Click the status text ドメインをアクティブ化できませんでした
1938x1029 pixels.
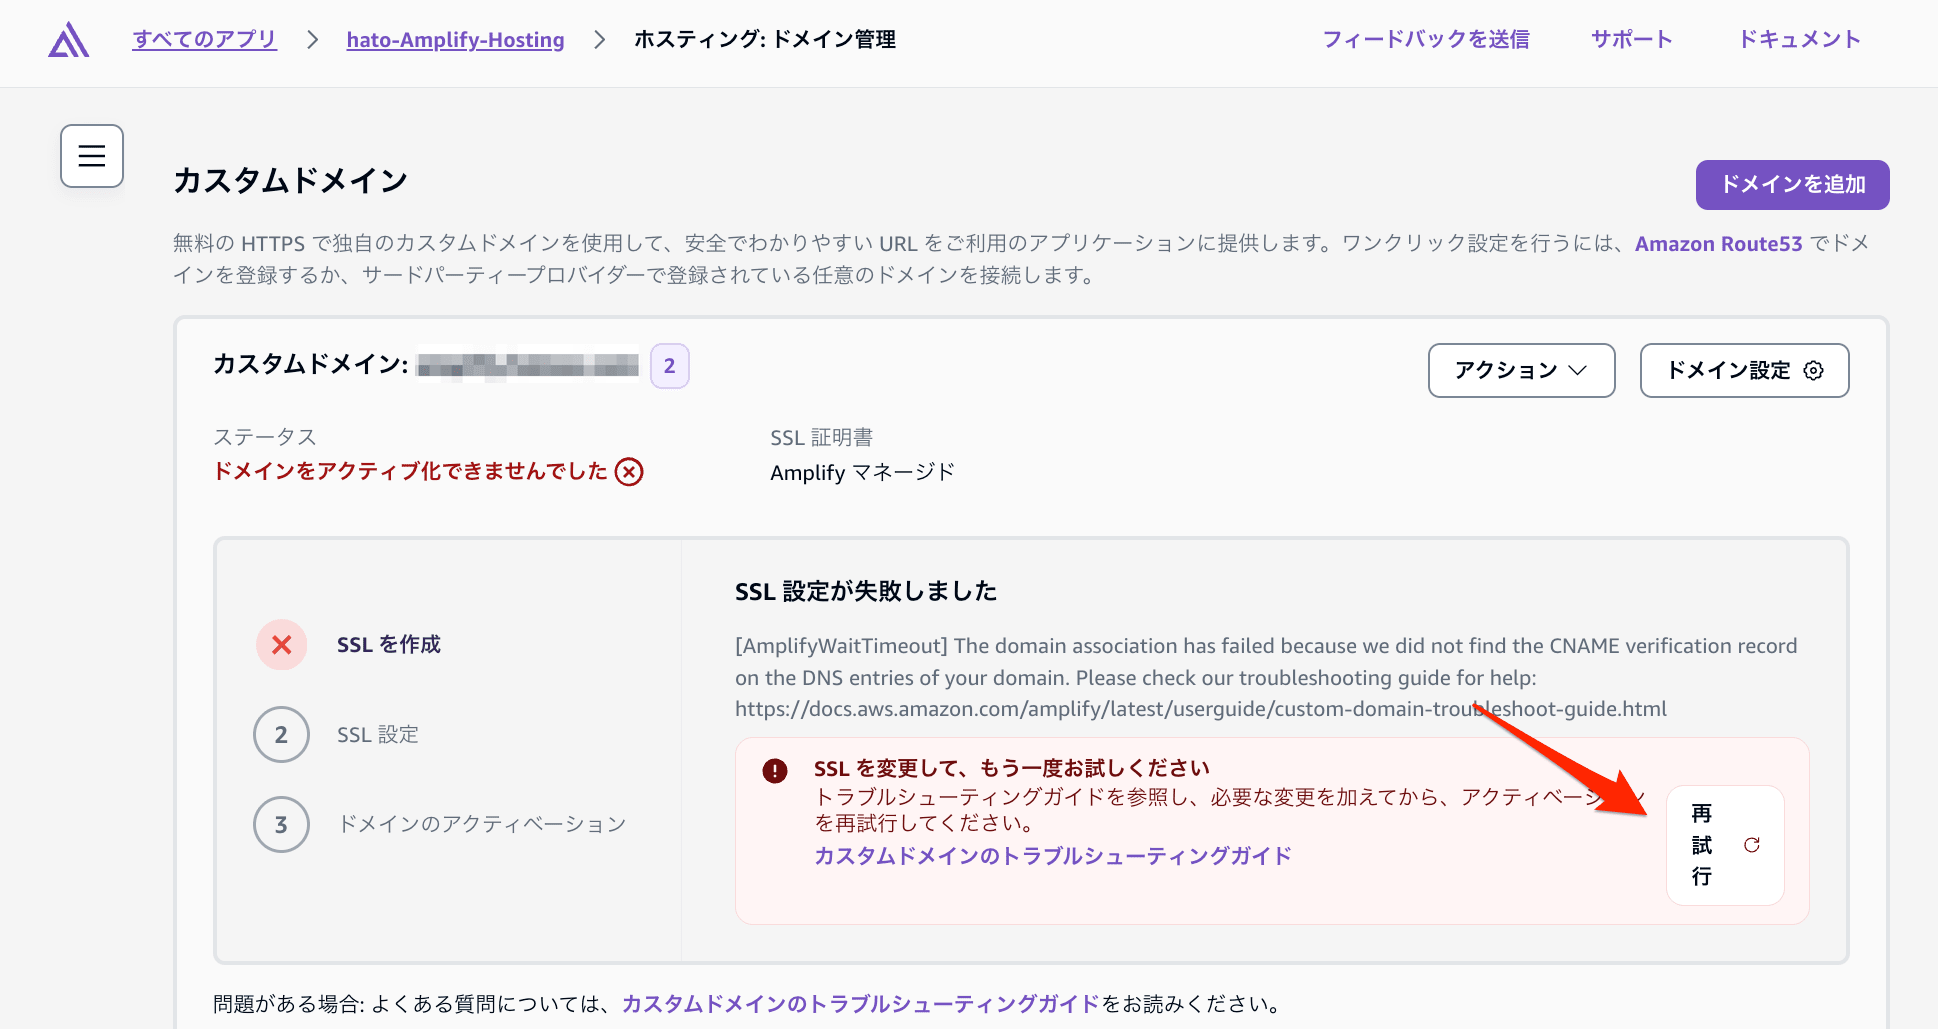(x=410, y=471)
